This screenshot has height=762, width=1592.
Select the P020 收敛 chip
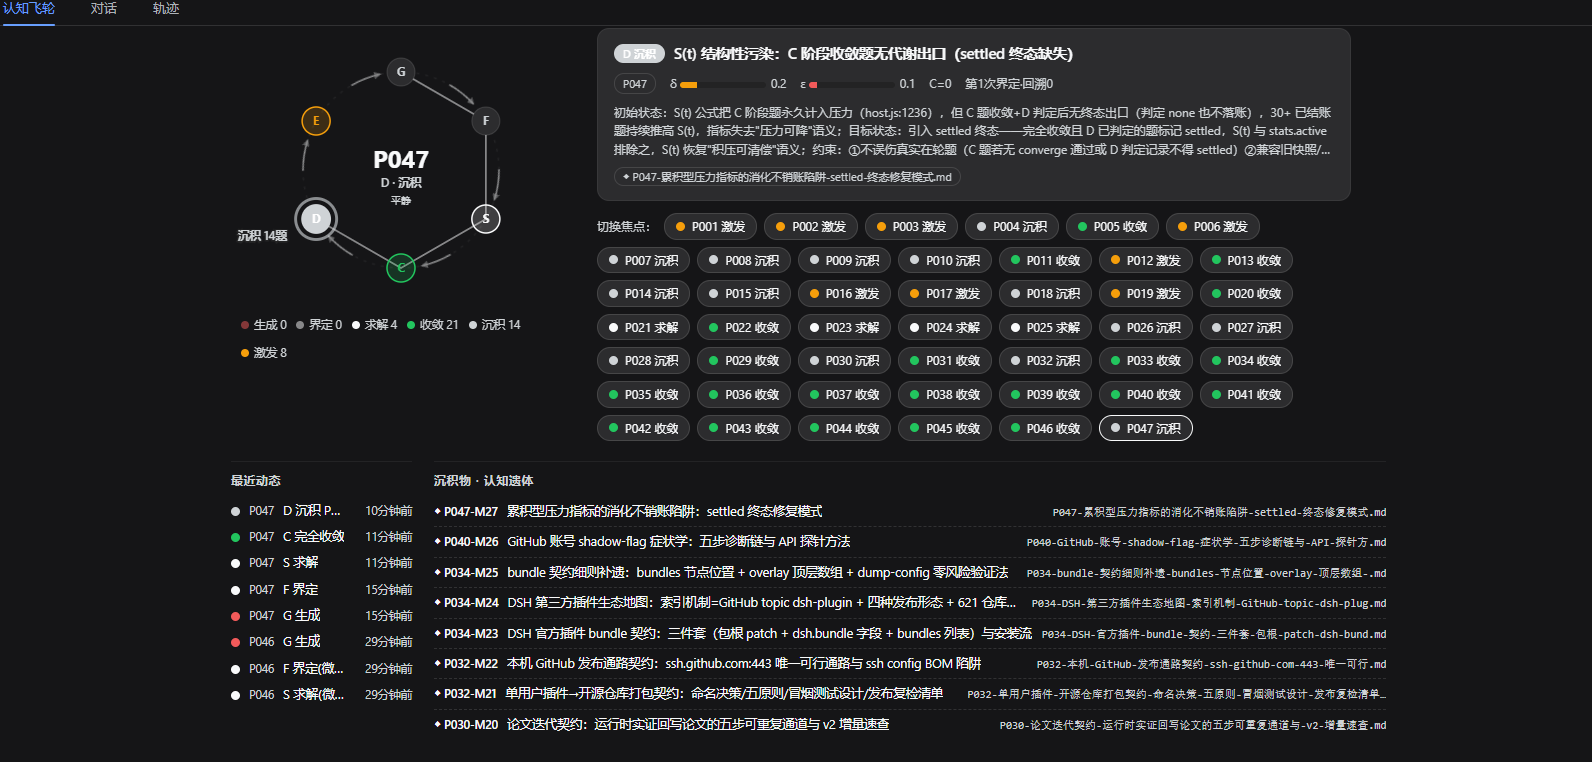1246,294
